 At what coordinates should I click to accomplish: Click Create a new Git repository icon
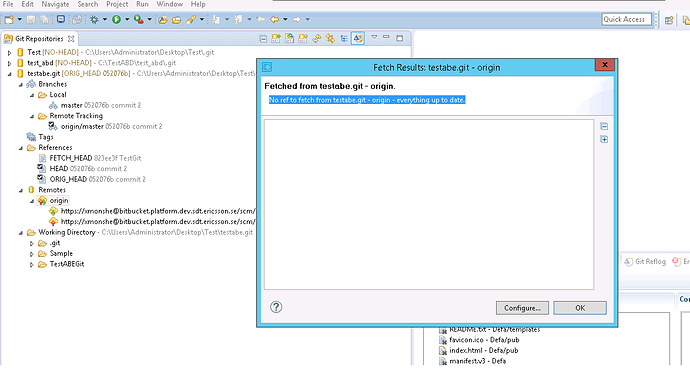(x=303, y=39)
